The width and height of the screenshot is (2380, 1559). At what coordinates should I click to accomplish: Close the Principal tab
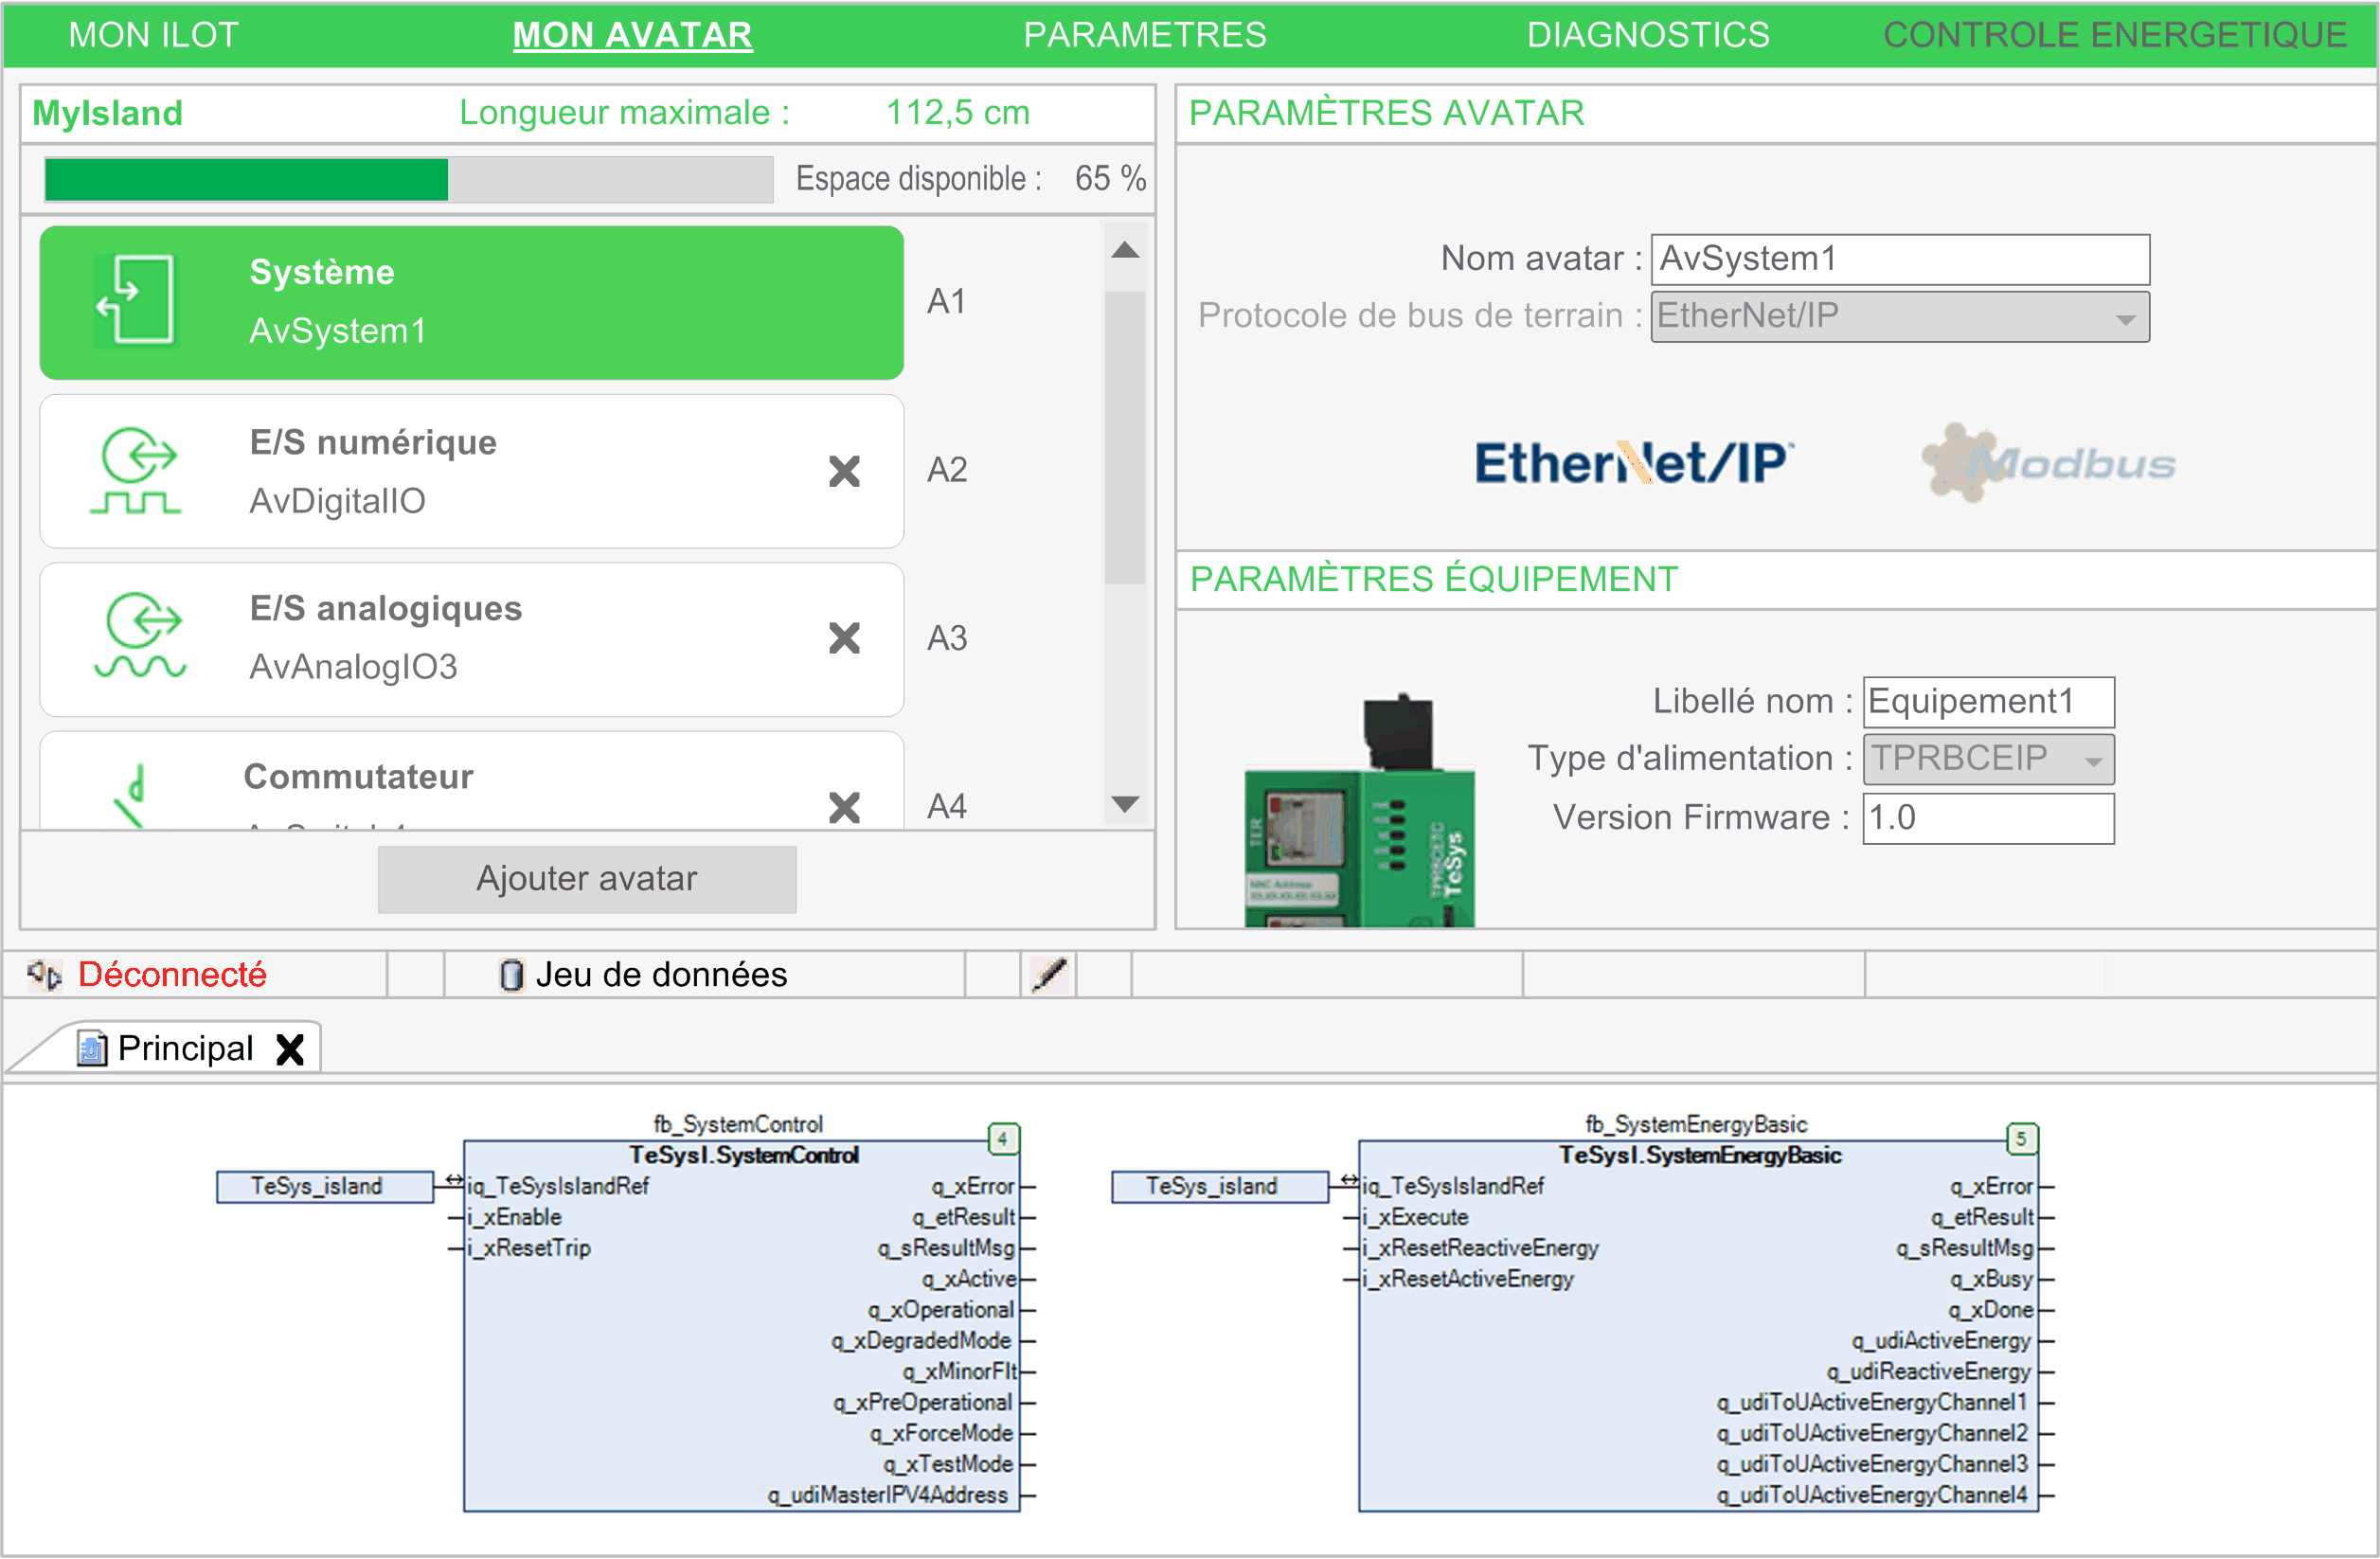(290, 1049)
